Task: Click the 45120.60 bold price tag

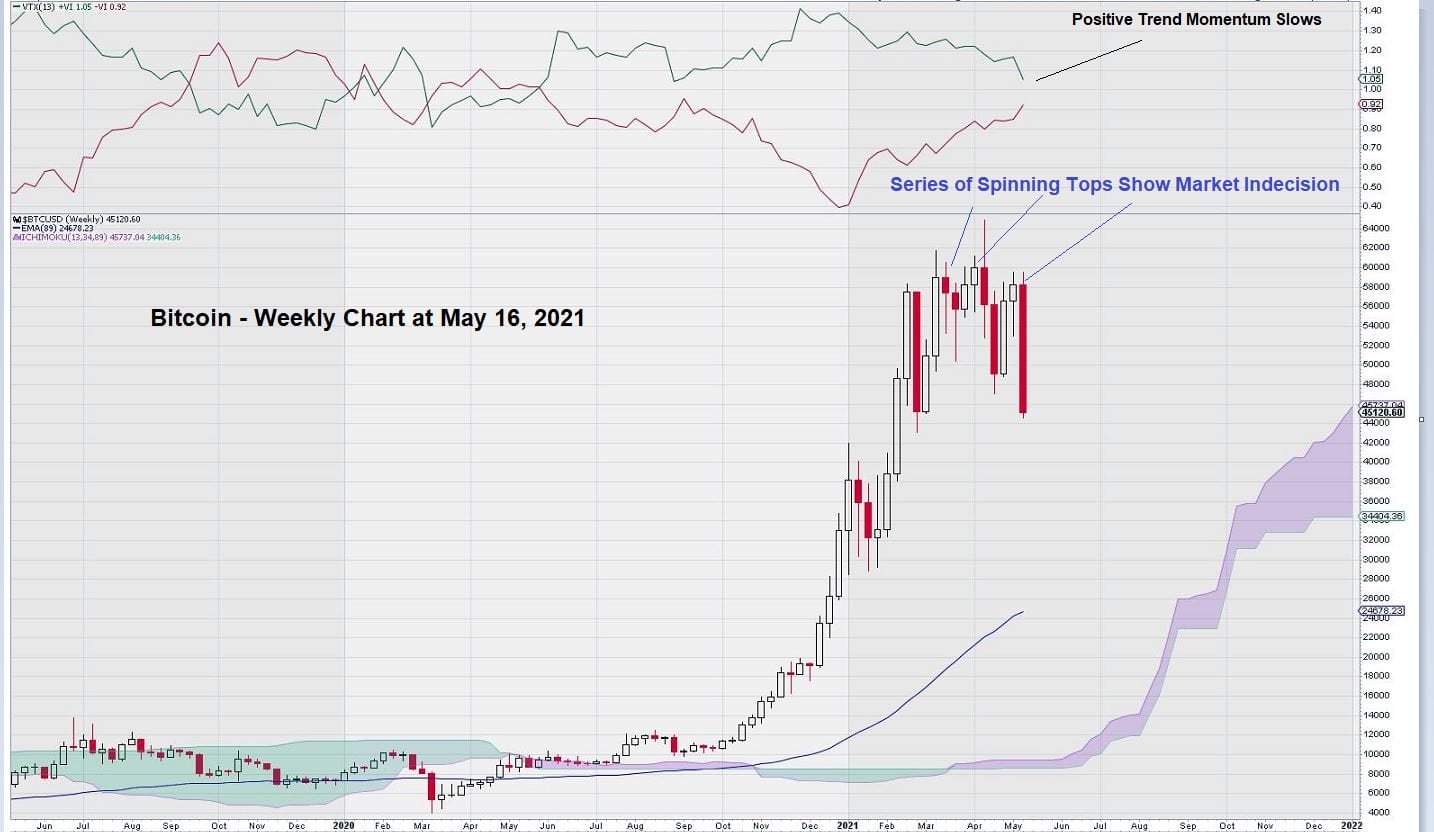Action: coord(1381,412)
